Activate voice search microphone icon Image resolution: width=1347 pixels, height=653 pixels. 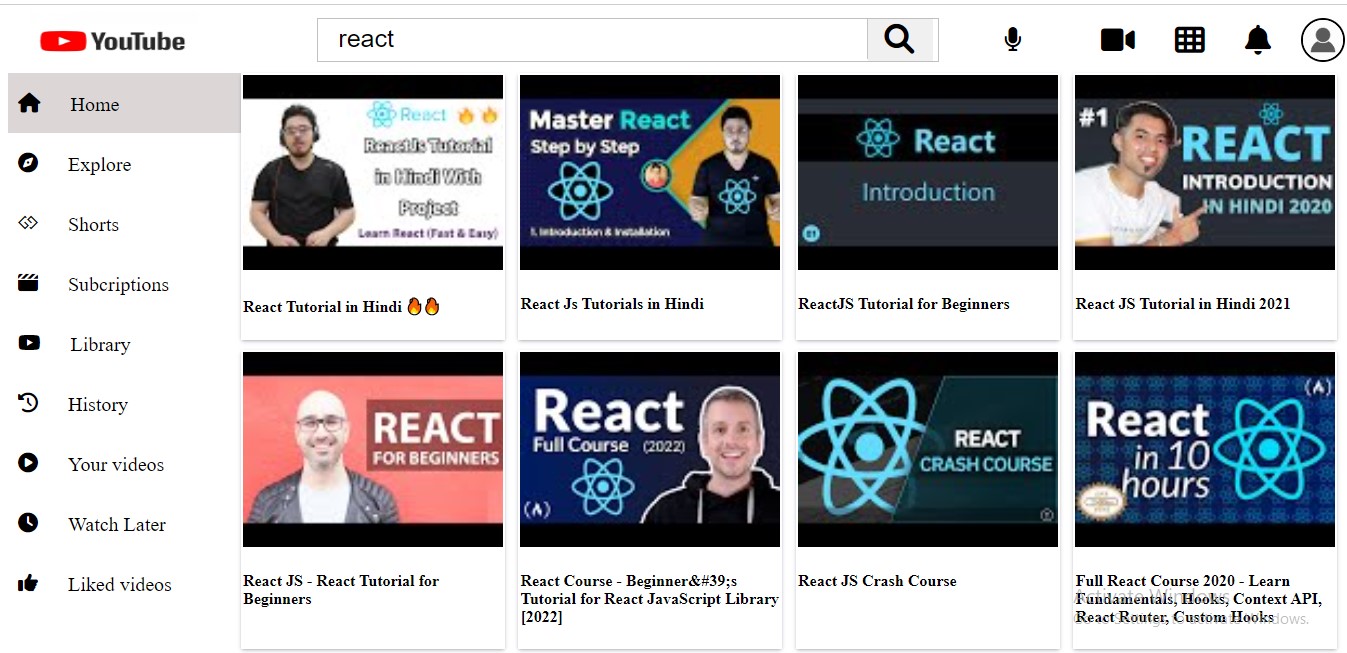point(1012,40)
